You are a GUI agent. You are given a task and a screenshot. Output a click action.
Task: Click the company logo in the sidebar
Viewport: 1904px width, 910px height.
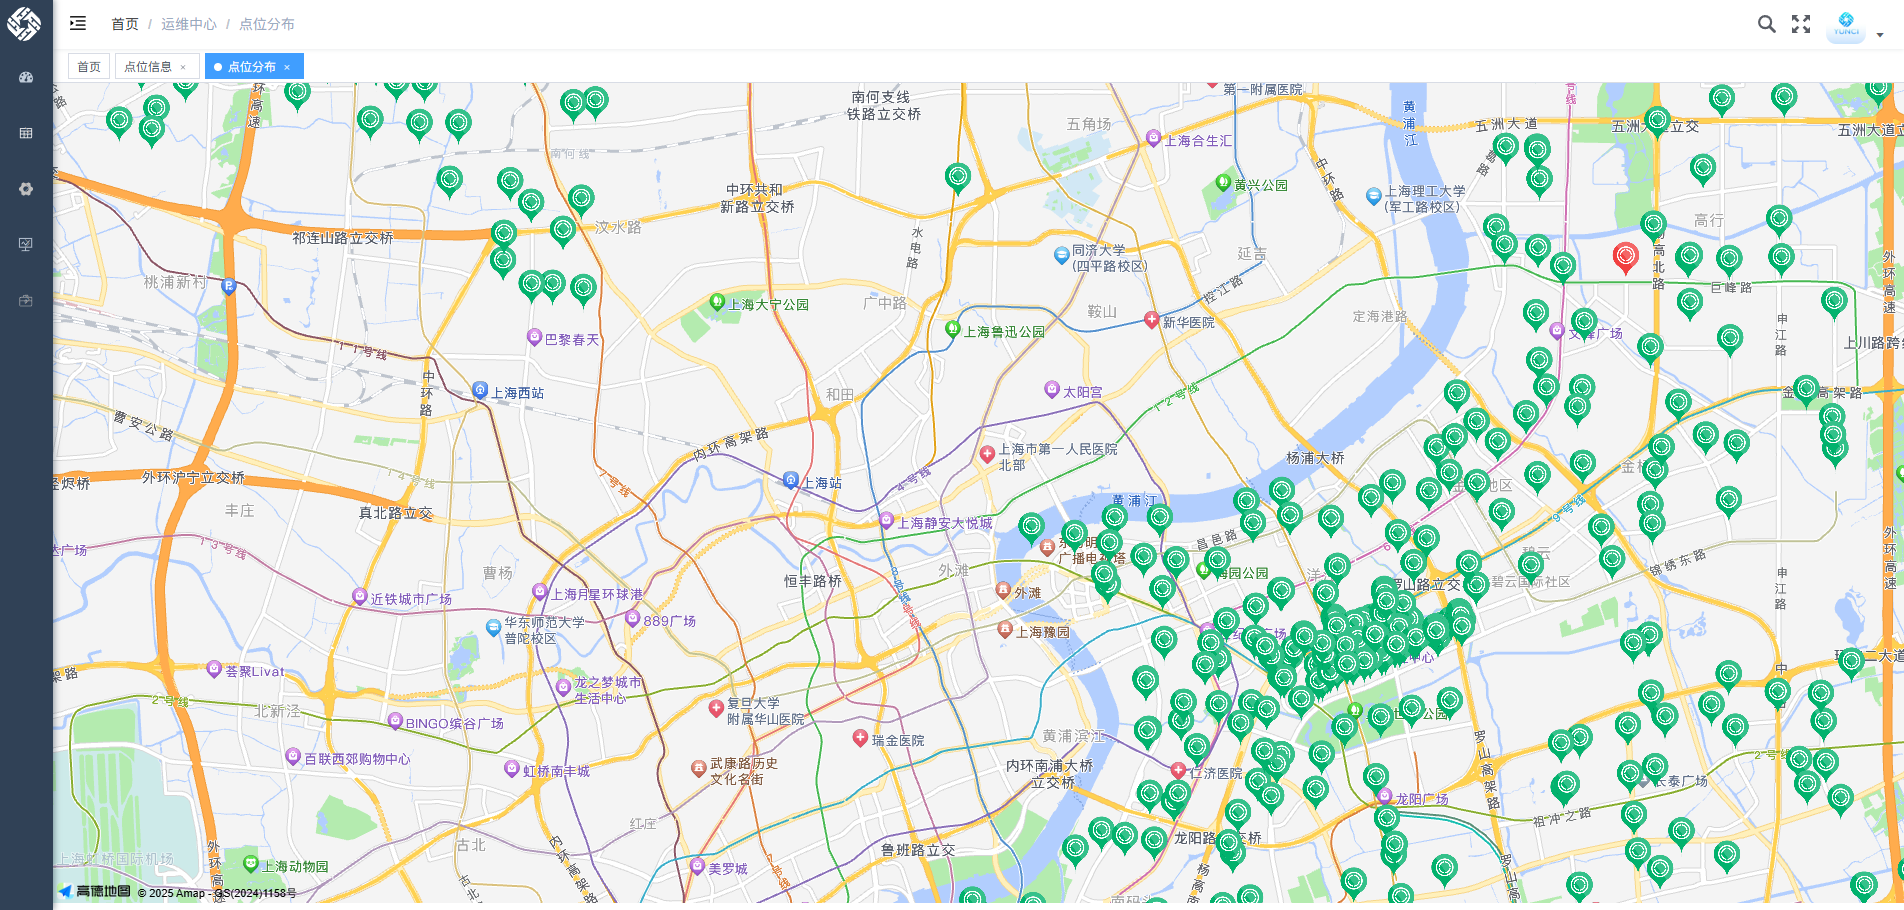point(24,23)
